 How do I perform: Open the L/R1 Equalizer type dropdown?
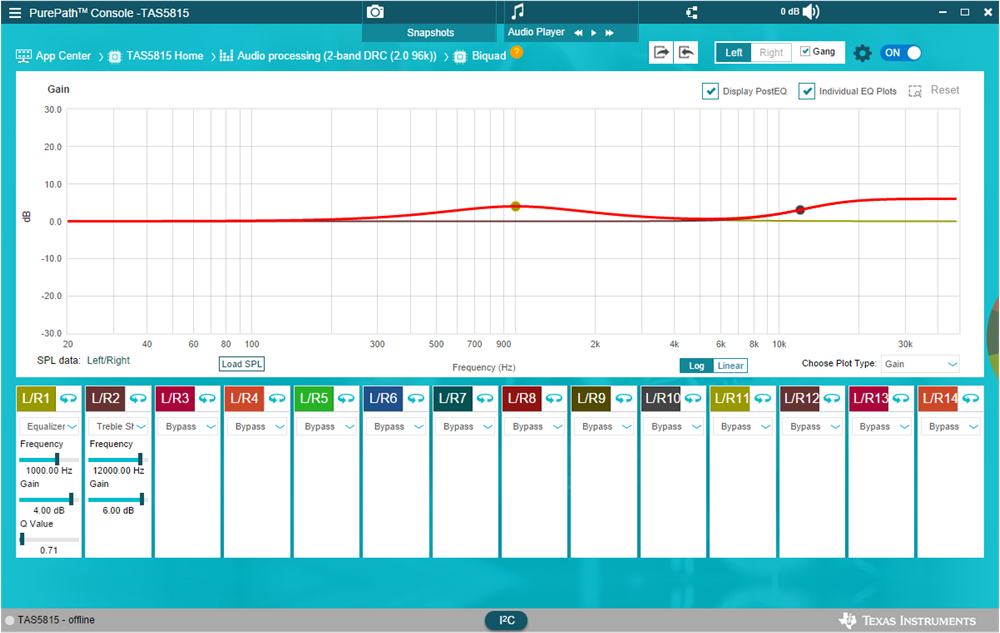pos(47,426)
